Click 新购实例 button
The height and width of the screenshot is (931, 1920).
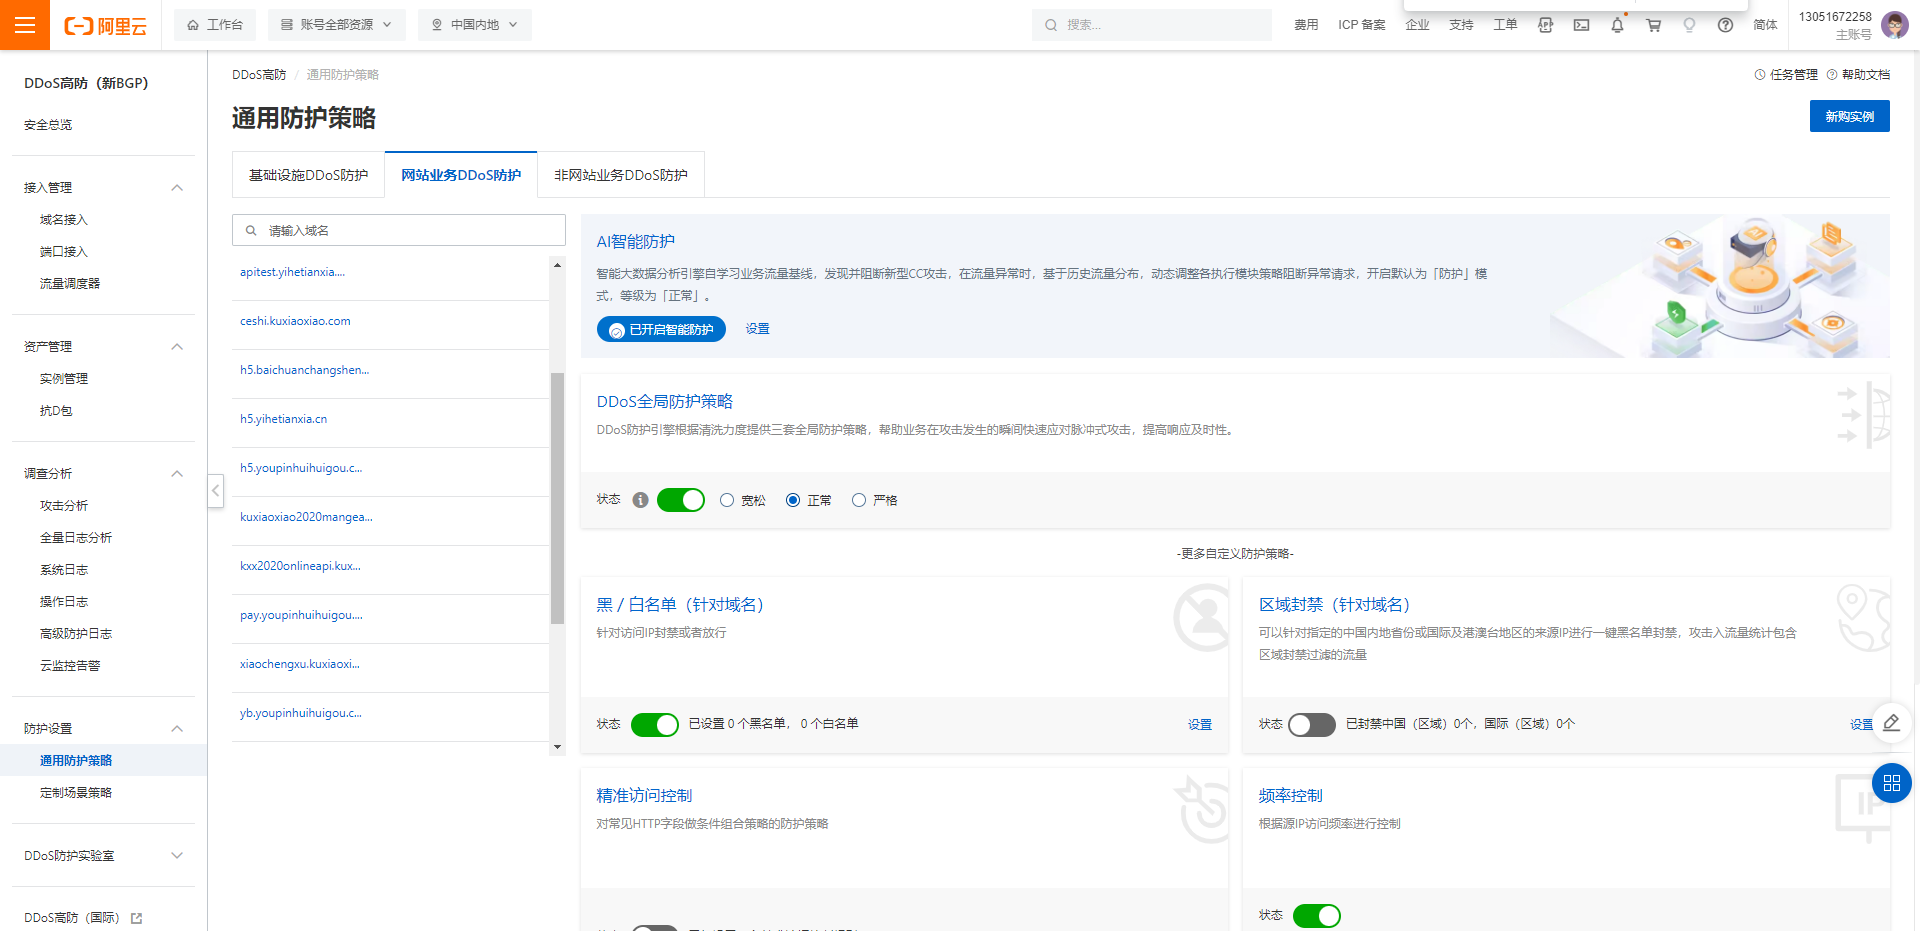click(1850, 116)
